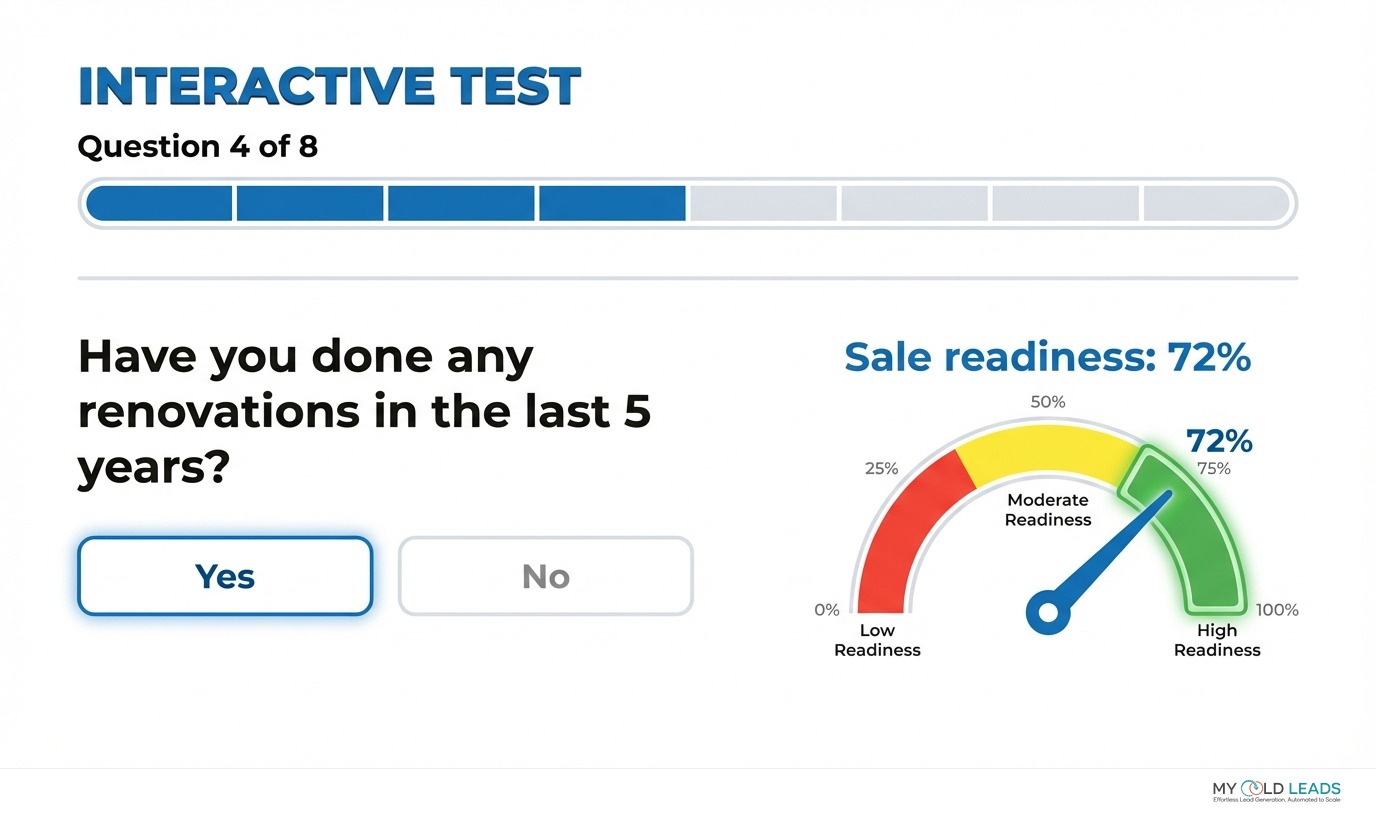Click the needle pivot circle on the gauge
The width and height of the screenshot is (1376, 813).
coord(1048,615)
